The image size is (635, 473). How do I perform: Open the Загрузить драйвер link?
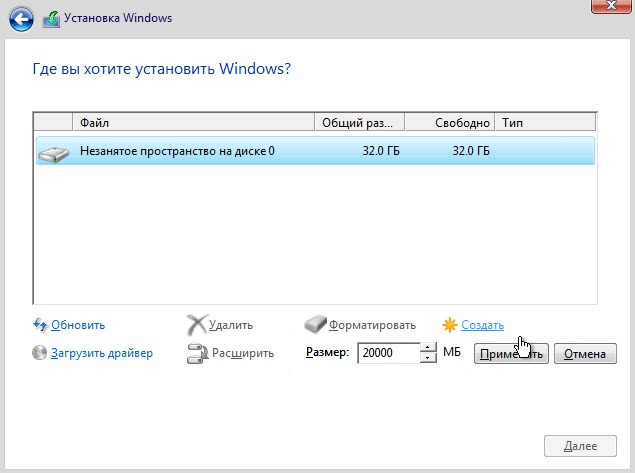[102, 353]
